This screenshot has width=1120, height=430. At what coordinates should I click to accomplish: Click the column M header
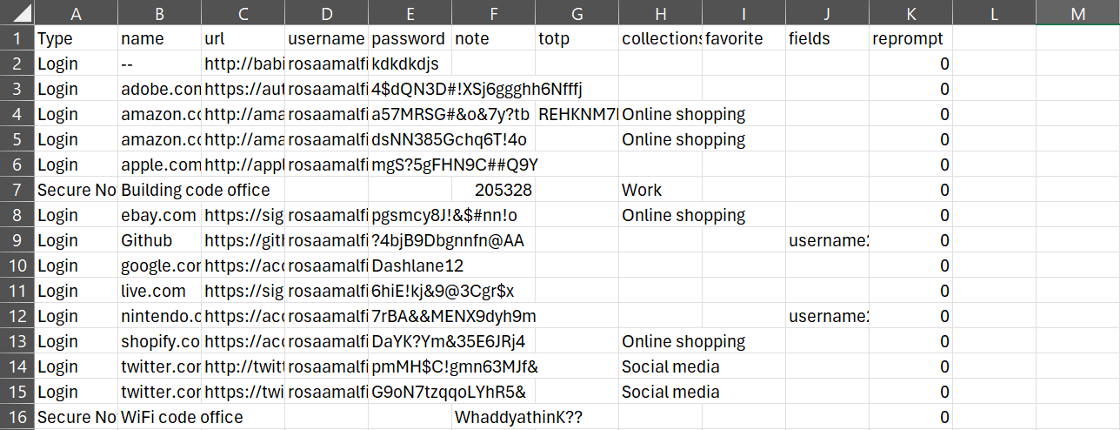(1077, 13)
